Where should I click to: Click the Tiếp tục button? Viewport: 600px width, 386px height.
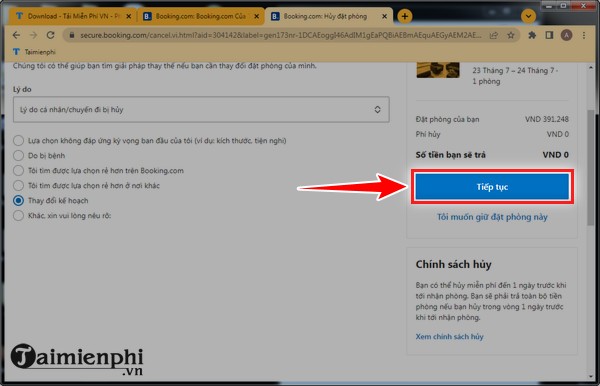[x=492, y=187]
